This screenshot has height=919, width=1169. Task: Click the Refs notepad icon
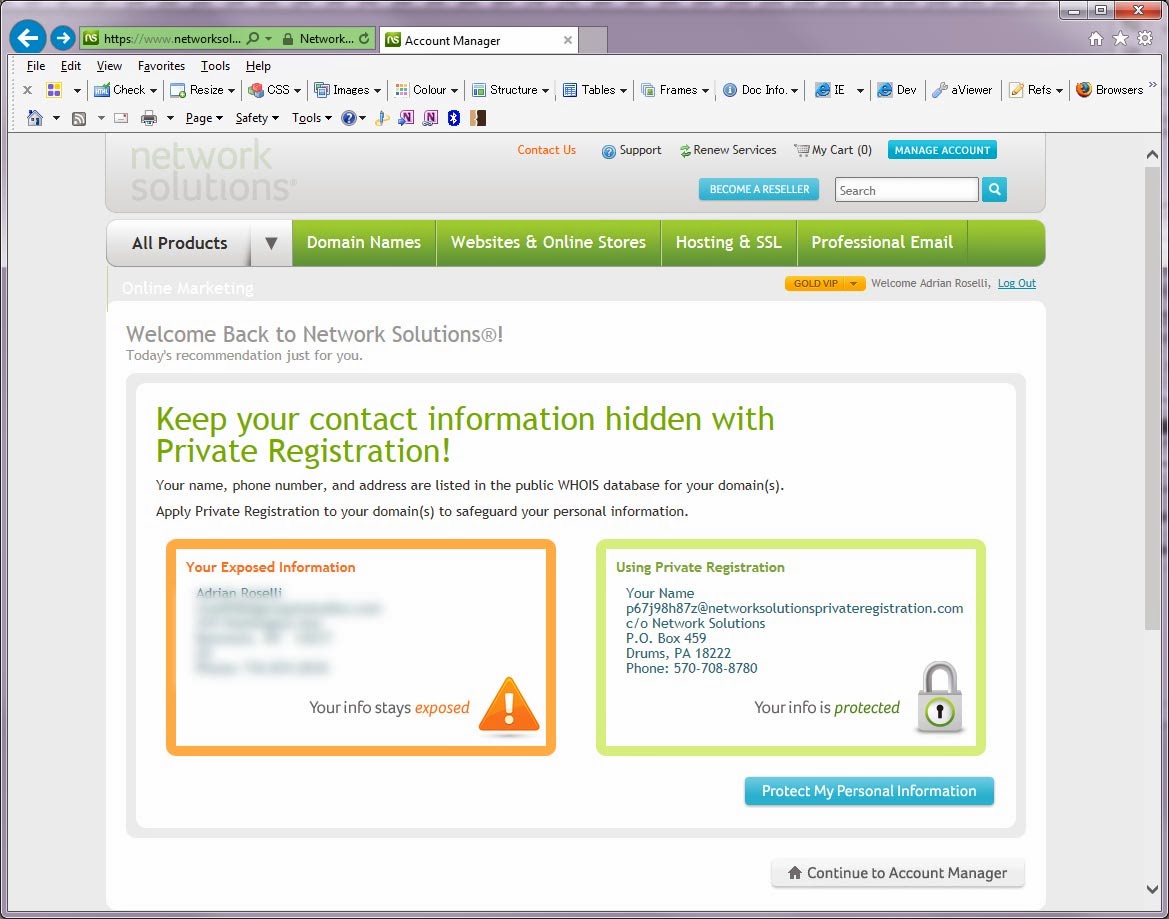[1016, 90]
